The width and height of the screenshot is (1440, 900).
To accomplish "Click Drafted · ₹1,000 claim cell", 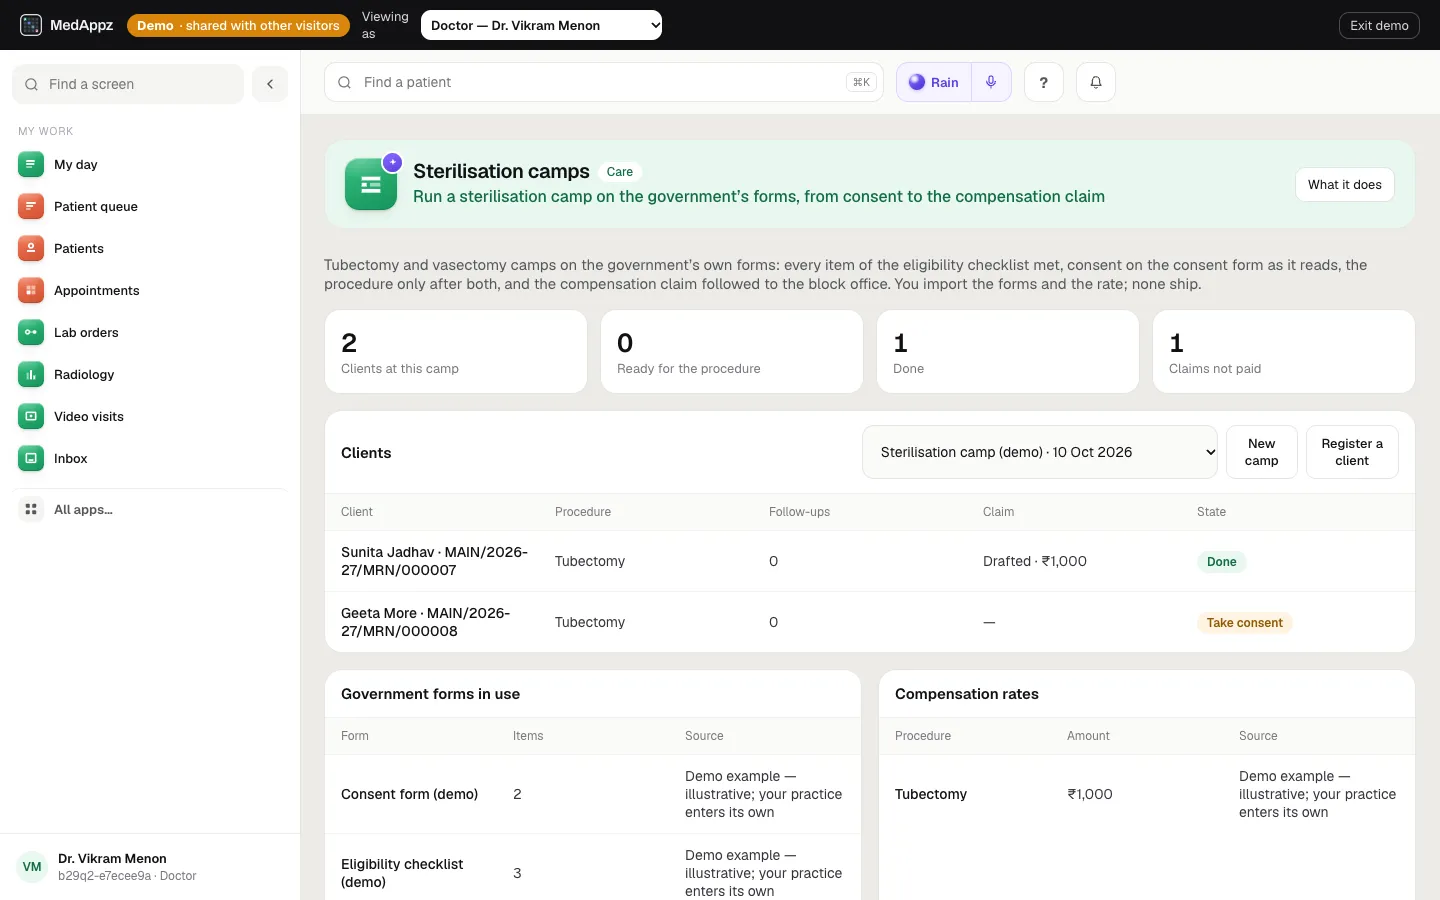I will click(1035, 561).
